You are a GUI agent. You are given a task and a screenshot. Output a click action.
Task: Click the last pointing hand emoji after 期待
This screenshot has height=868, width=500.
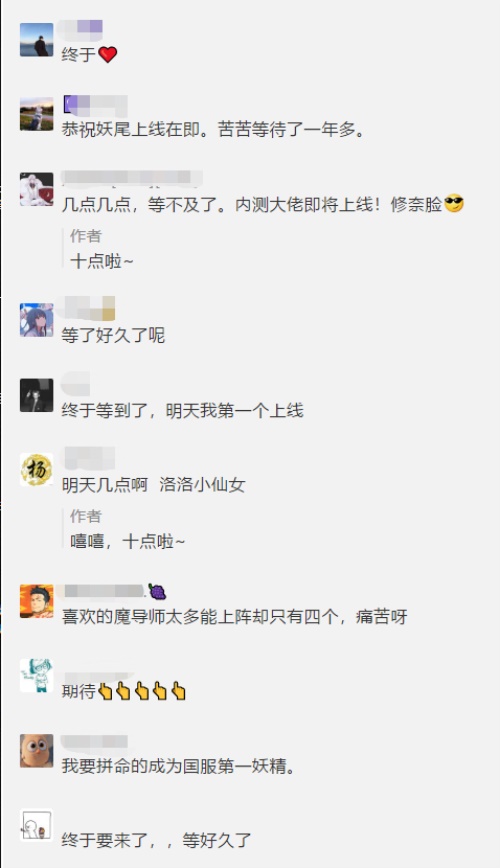pyautogui.click(x=178, y=691)
